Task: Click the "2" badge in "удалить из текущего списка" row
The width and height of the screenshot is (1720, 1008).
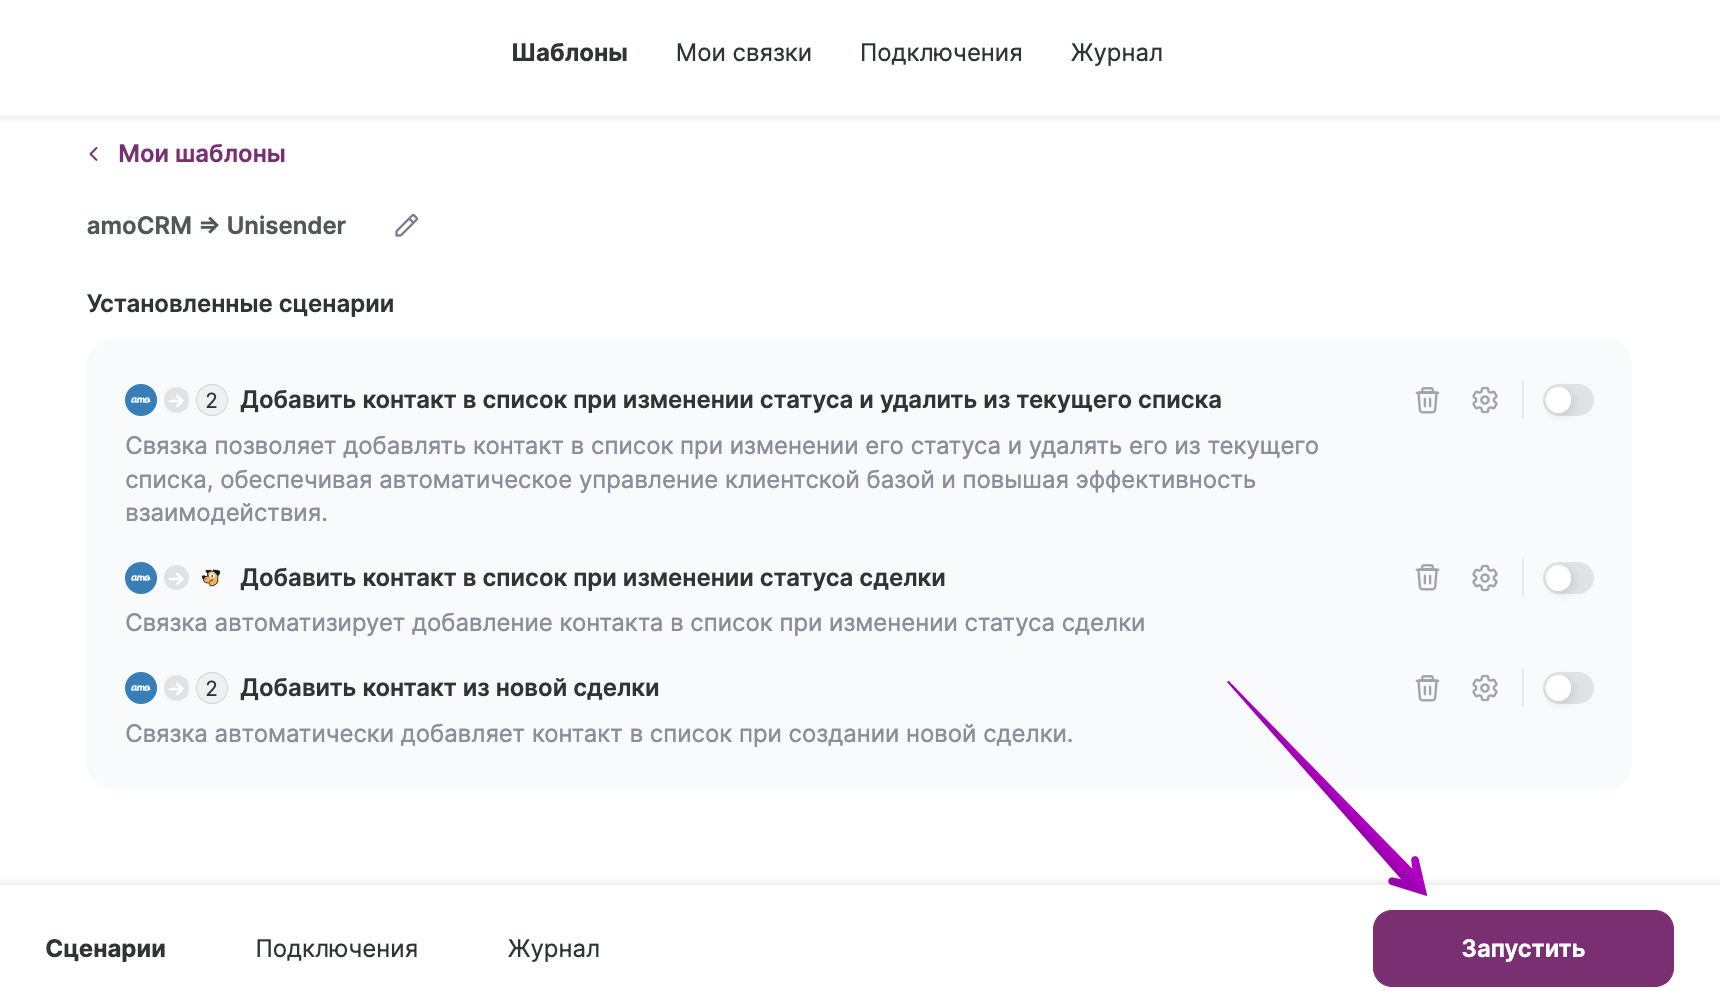Action: [x=211, y=400]
